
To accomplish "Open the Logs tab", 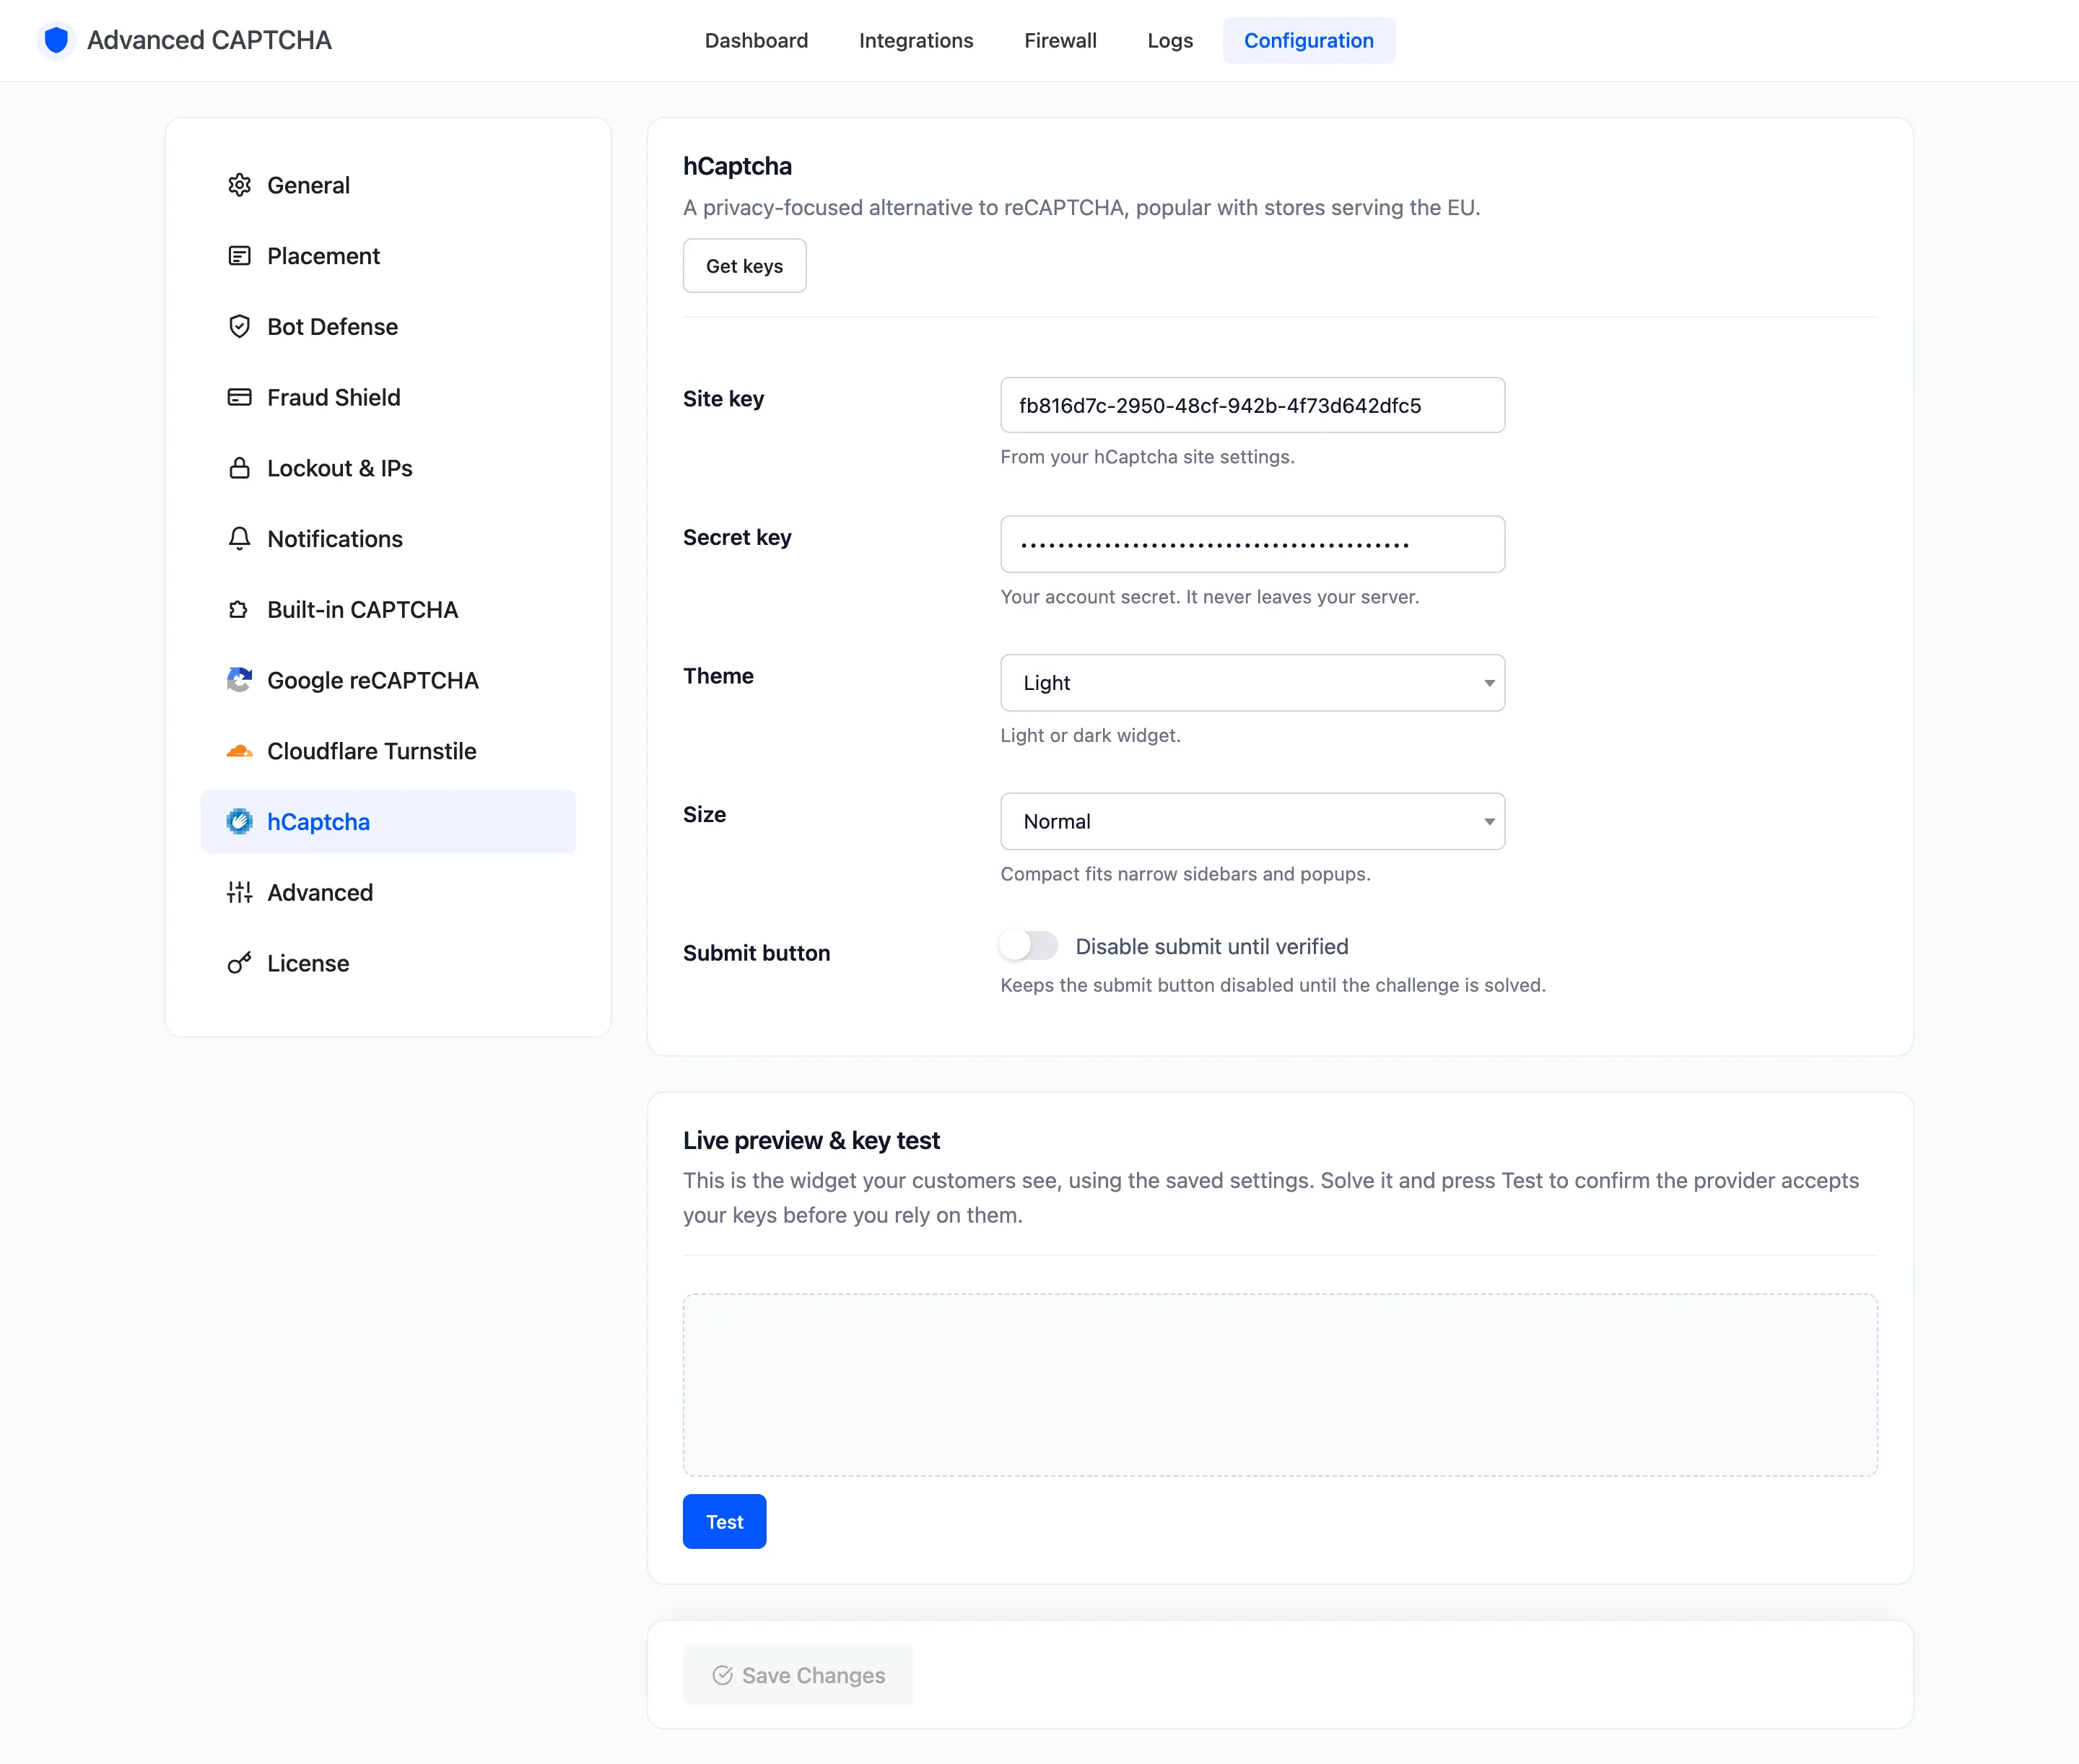I will pyautogui.click(x=1170, y=41).
